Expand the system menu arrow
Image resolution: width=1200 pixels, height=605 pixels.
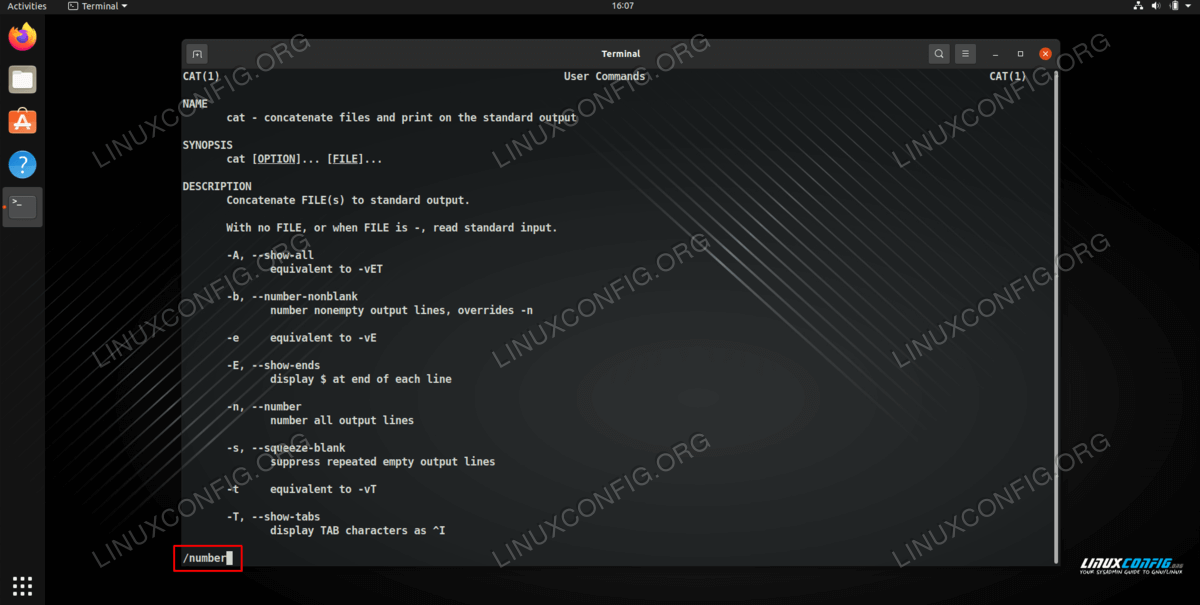[x=1190, y=6]
